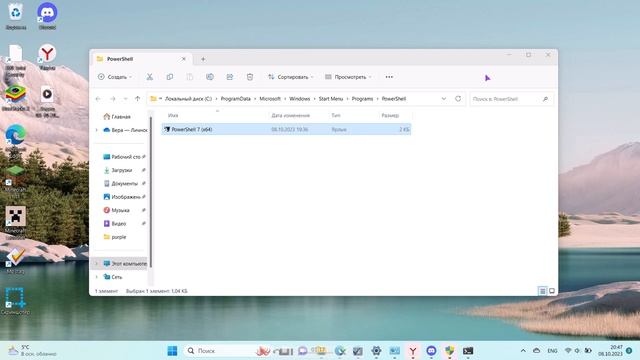Viewport: 640px width, 360px height.
Task: Select the PowerShell 7 (x64) shortcut
Action: tap(286, 129)
